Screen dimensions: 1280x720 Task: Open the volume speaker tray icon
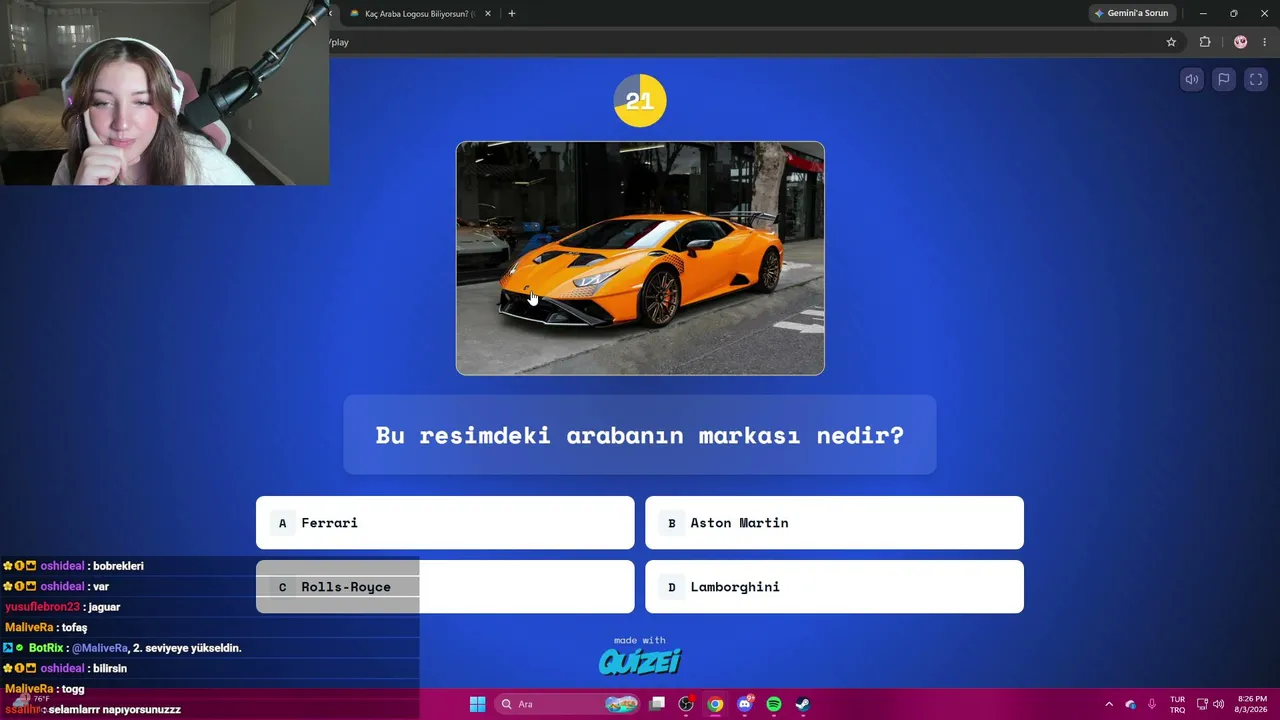point(1218,704)
